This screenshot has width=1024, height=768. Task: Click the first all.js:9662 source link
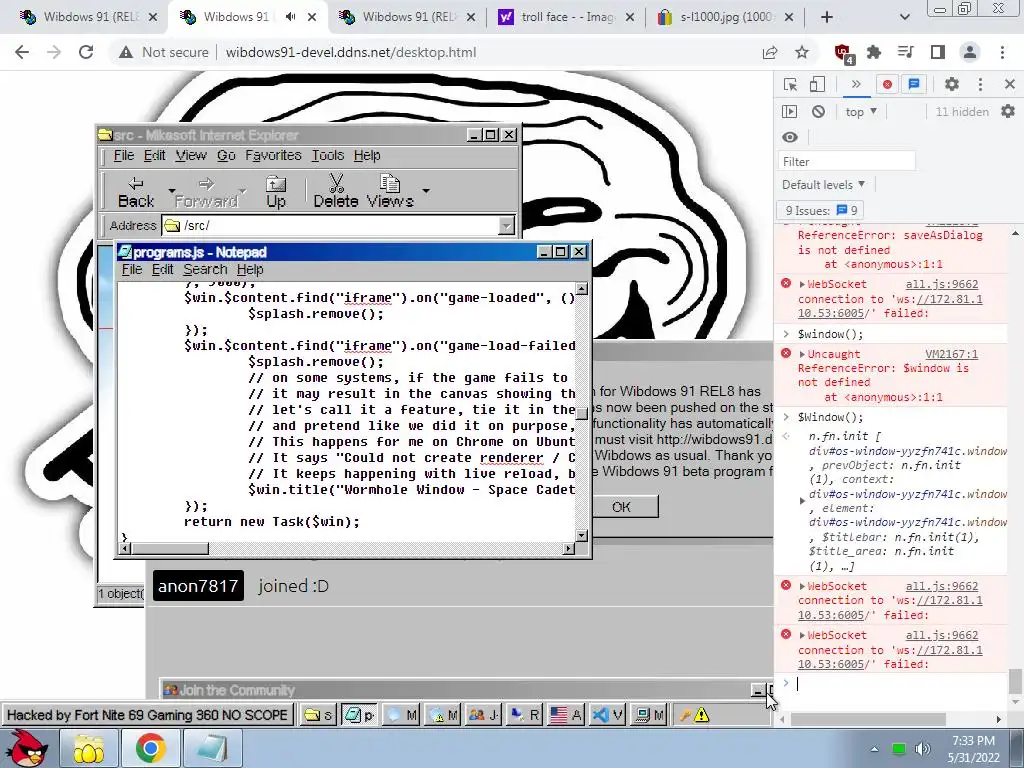click(942, 284)
